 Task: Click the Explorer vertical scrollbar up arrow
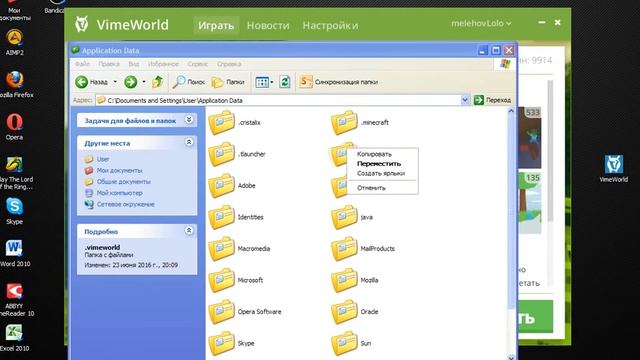511,111
